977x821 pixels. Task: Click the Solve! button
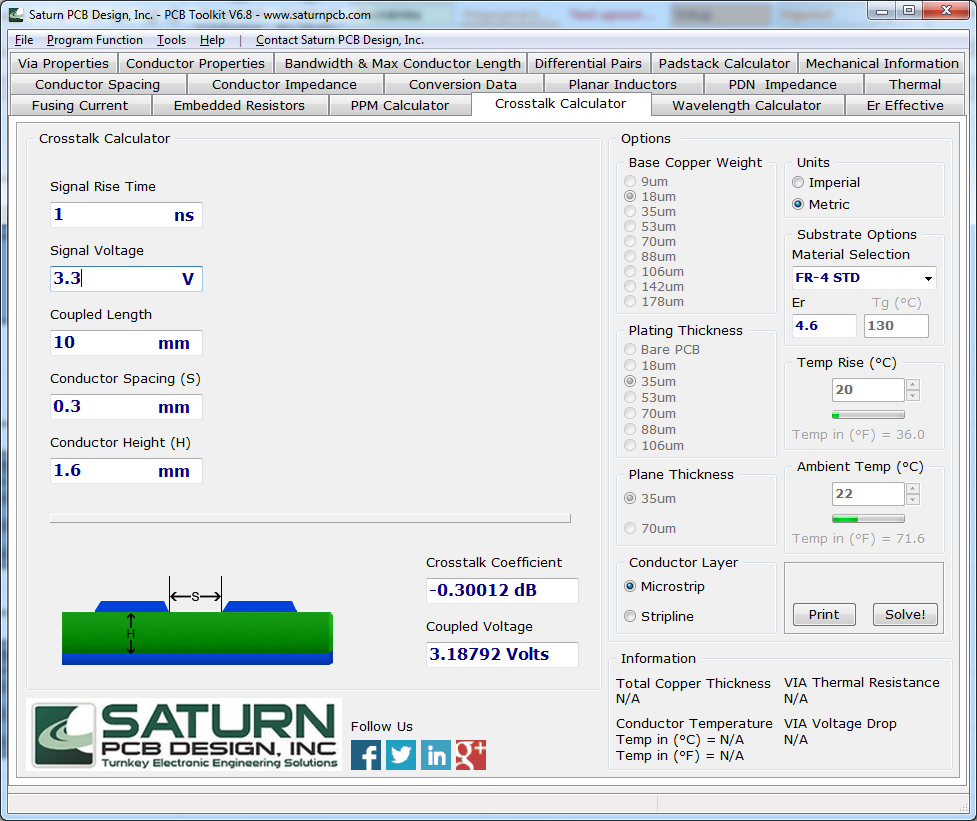904,614
